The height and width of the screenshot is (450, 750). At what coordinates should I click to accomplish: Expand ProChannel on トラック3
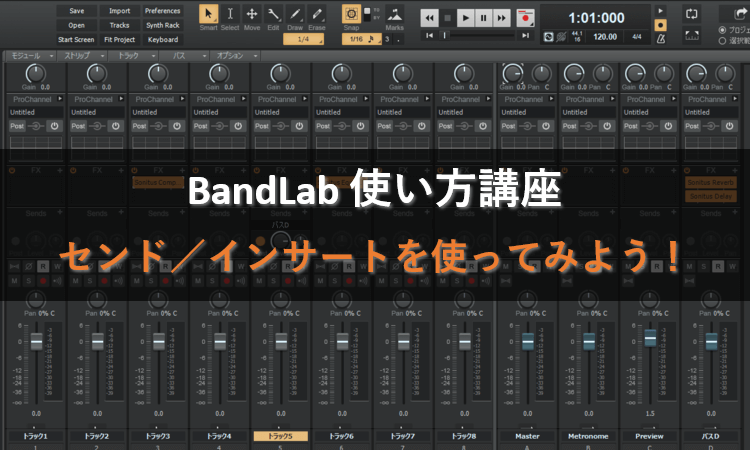point(182,99)
